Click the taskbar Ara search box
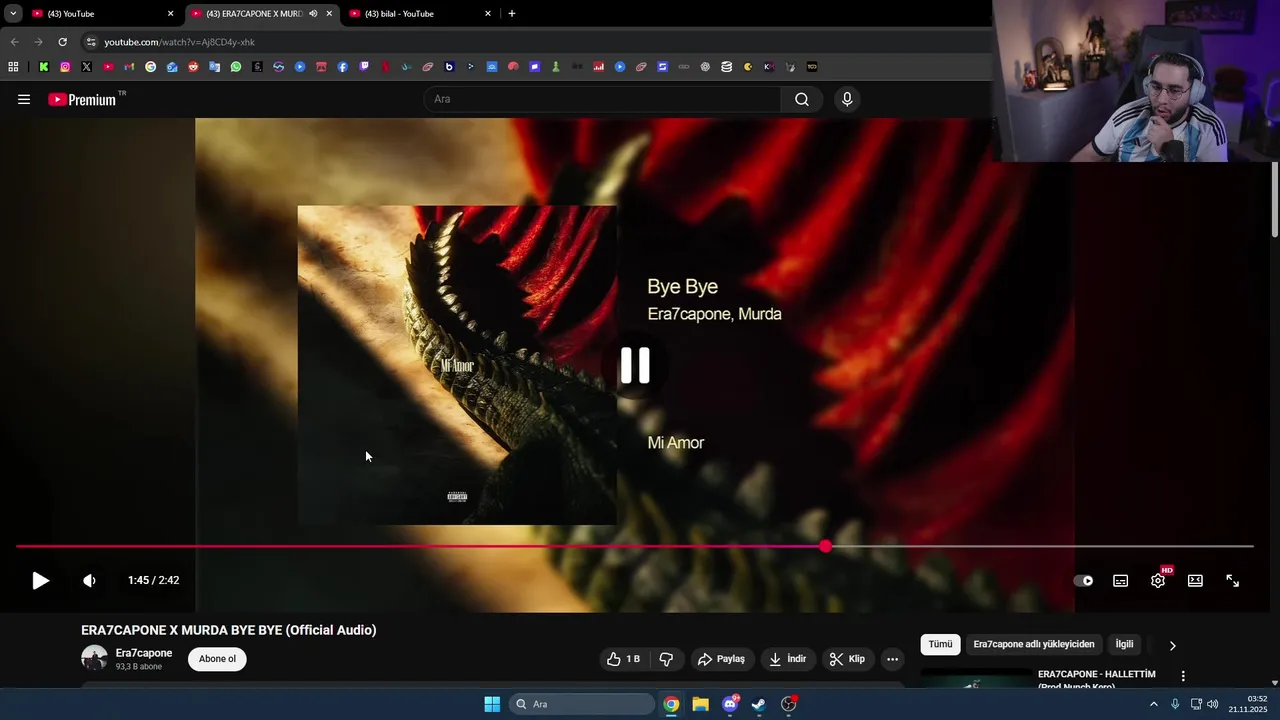 (582, 704)
